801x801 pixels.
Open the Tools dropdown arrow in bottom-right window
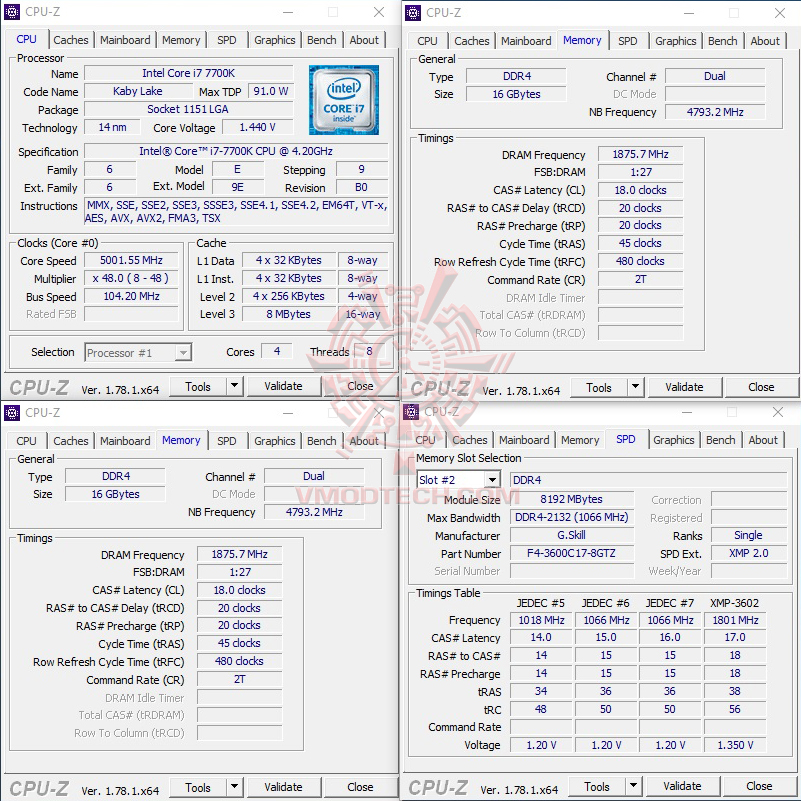[x=633, y=786]
